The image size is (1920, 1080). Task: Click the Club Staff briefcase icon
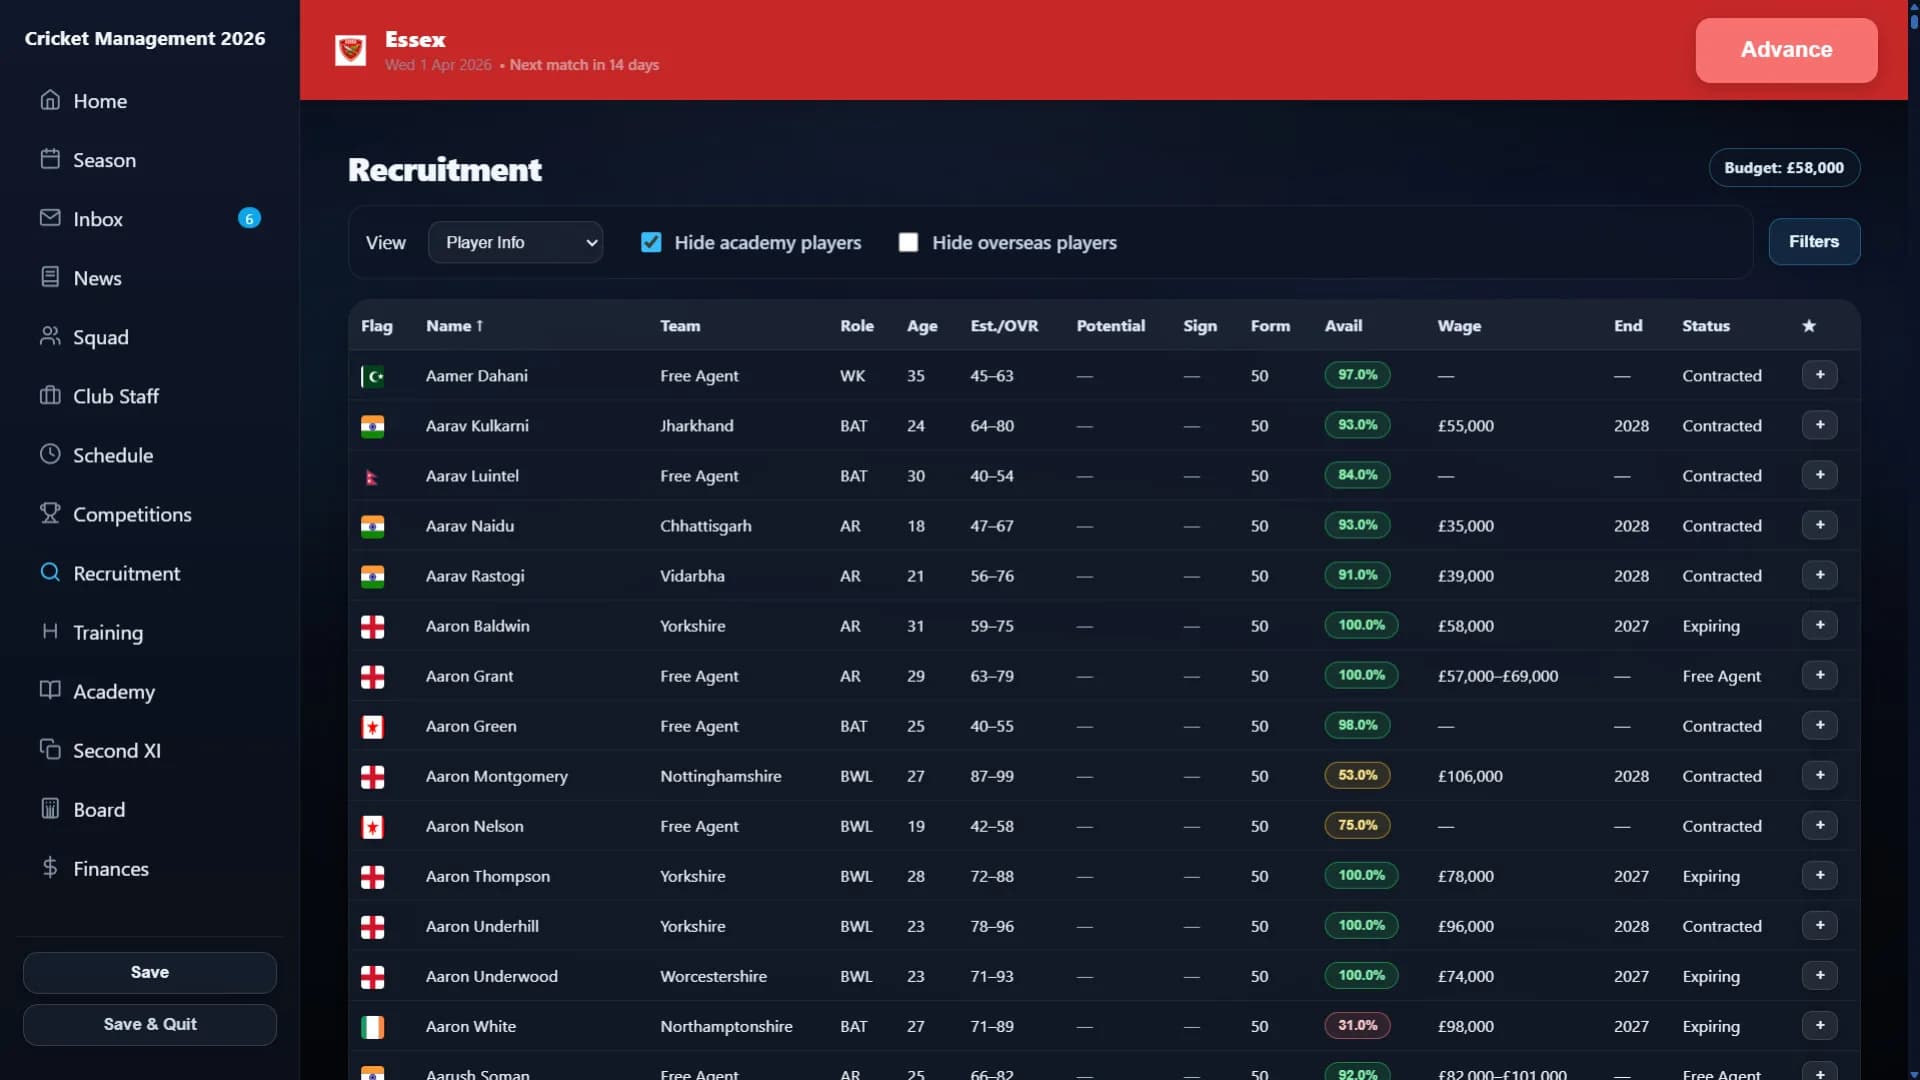[50, 395]
